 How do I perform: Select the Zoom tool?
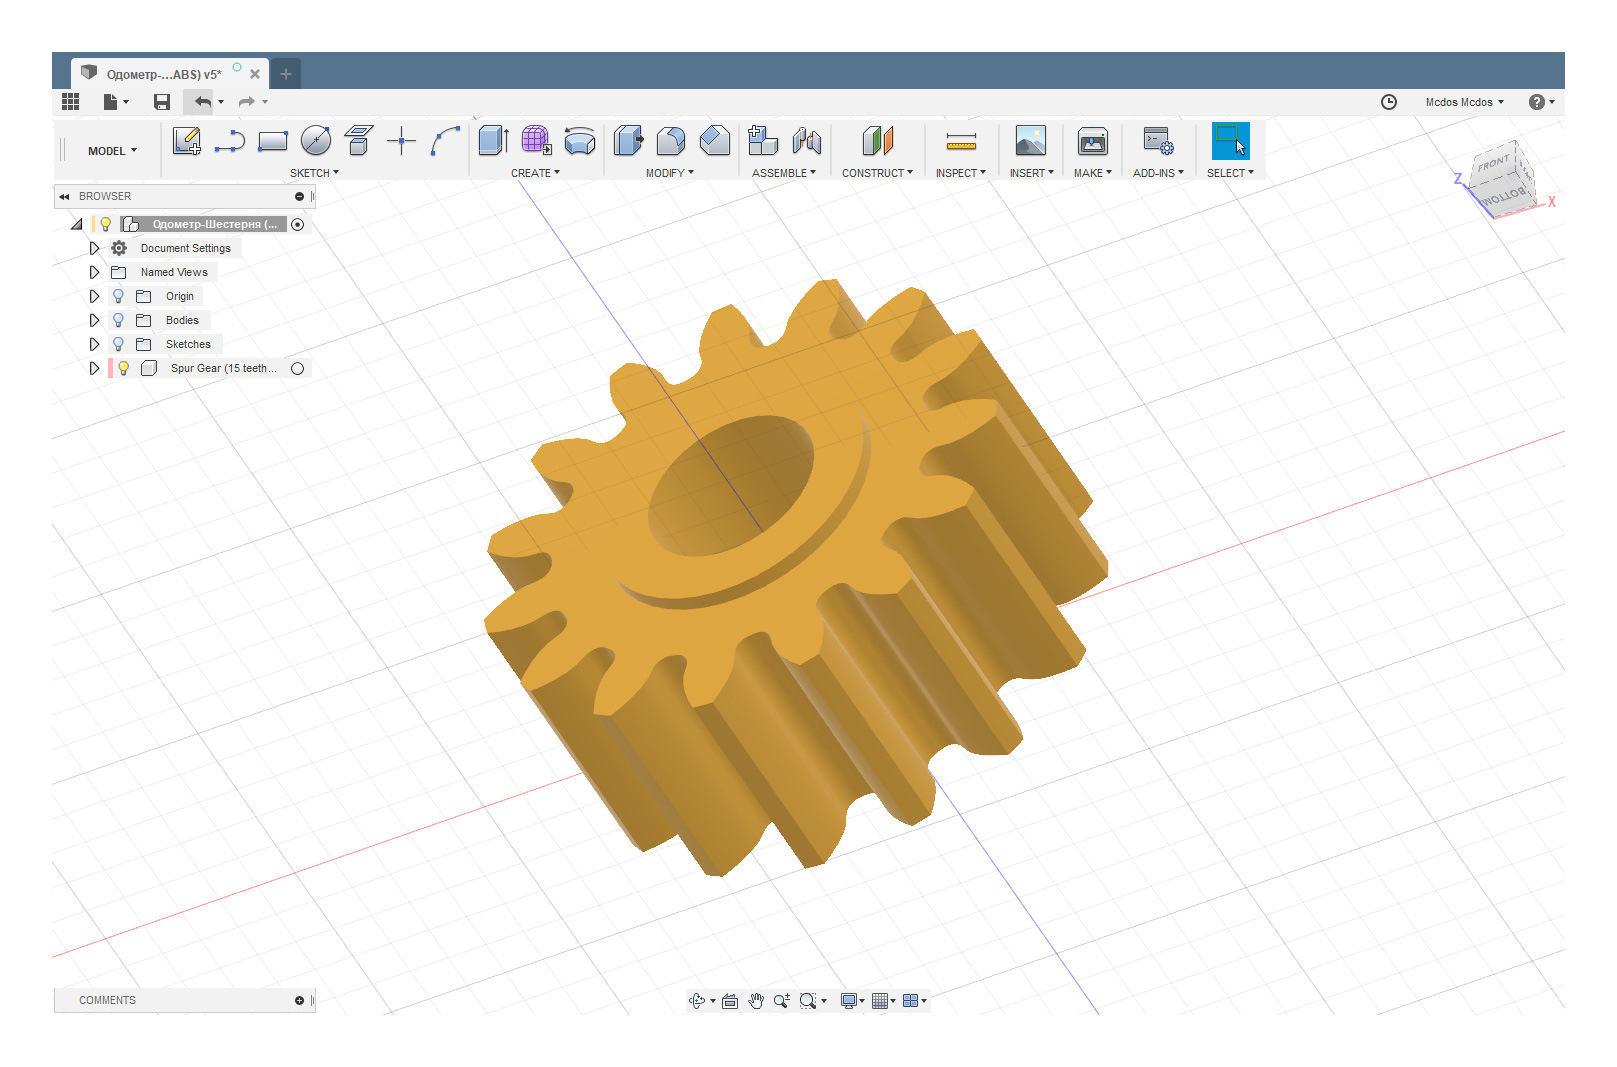tap(781, 1000)
